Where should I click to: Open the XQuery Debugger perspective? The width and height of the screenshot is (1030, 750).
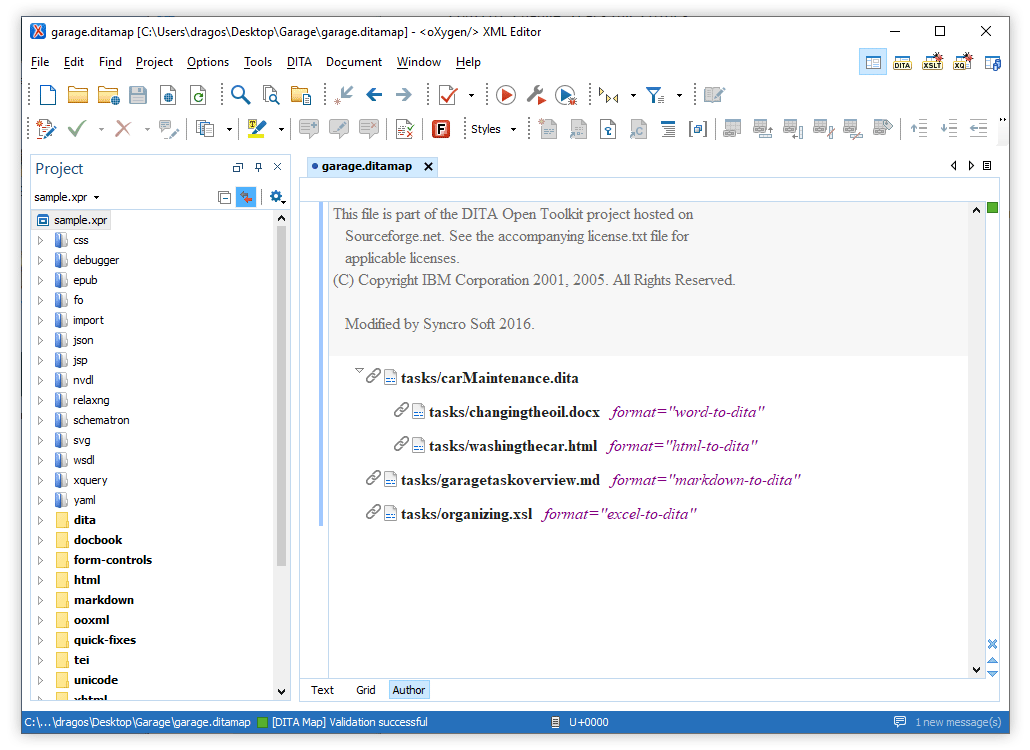tap(962, 62)
